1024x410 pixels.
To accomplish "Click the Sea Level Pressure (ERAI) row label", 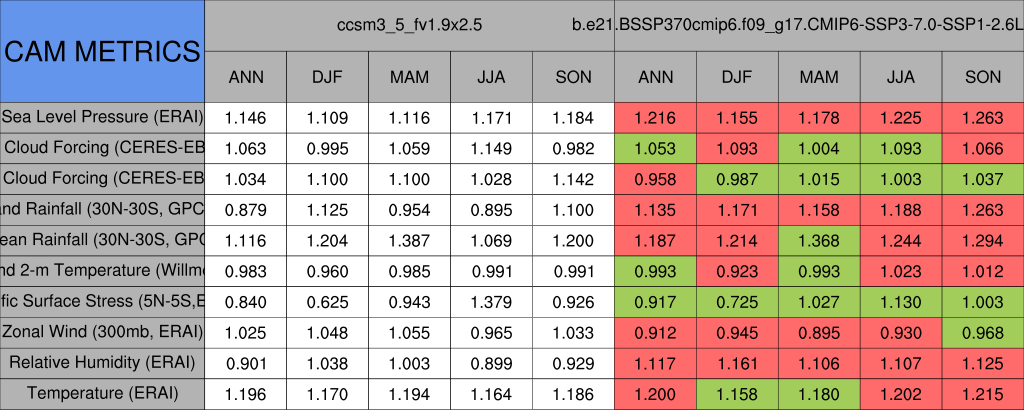I will pyautogui.click(x=102, y=117).
